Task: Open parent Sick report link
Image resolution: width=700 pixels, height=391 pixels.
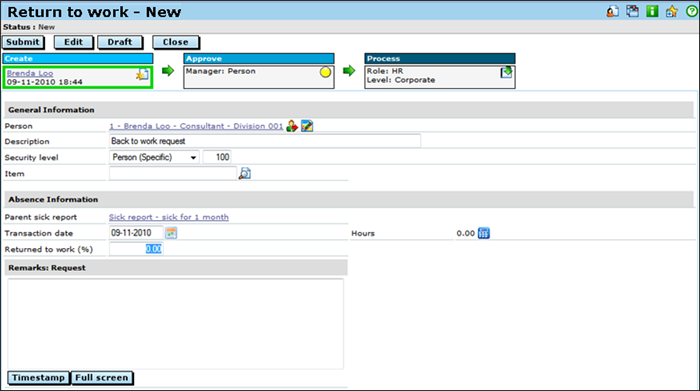Action: [169, 217]
